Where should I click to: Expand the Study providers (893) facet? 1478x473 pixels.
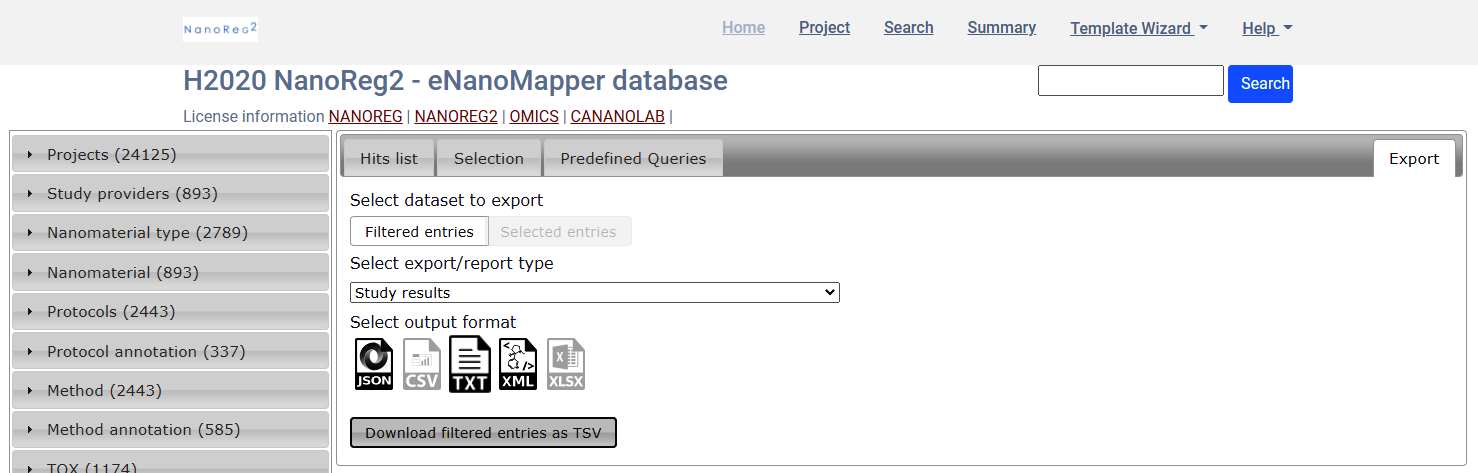(x=170, y=194)
